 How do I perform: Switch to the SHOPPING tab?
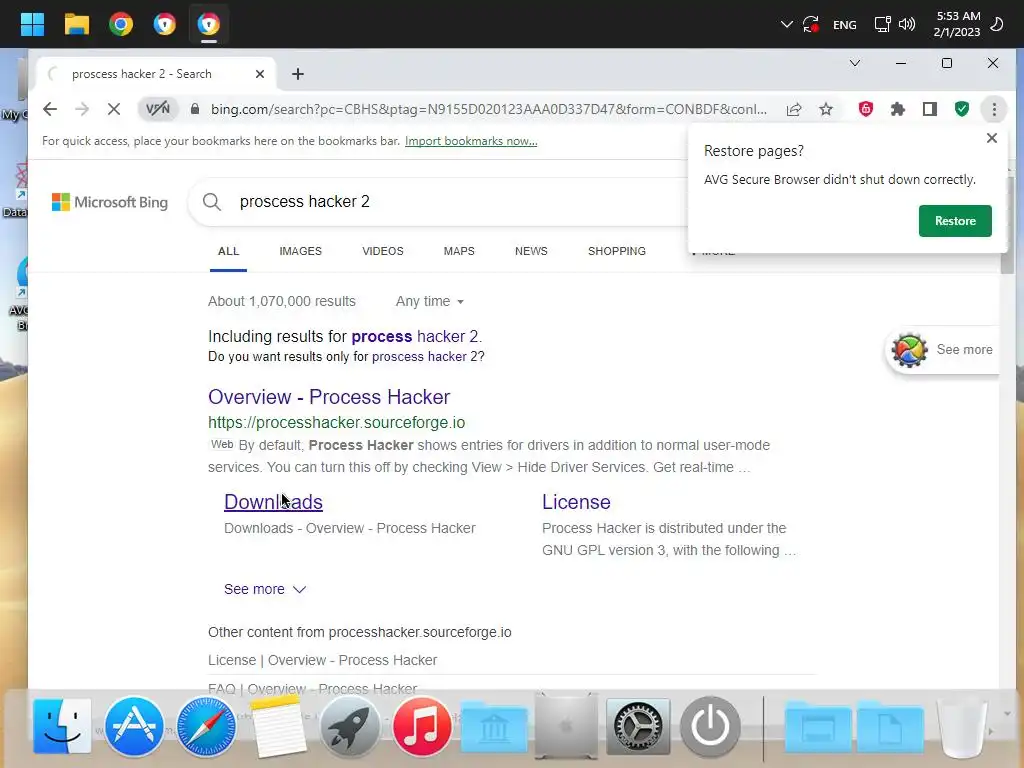[x=616, y=251]
